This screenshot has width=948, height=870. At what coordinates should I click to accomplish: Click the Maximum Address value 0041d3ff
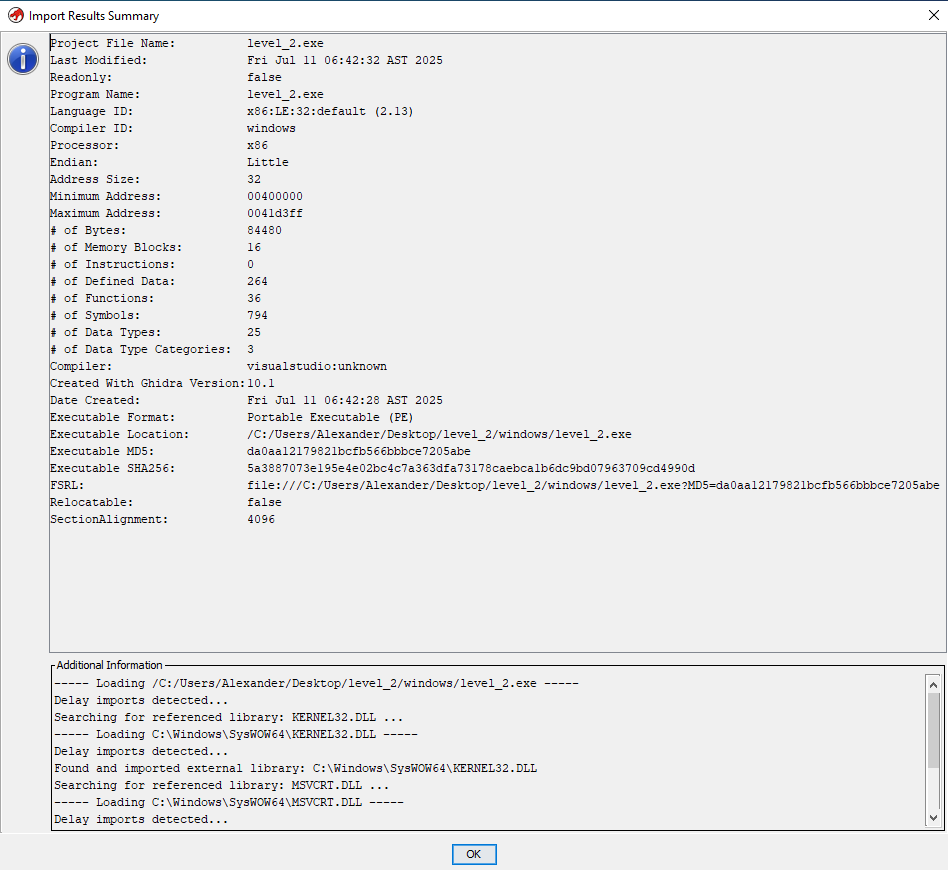click(x=275, y=213)
